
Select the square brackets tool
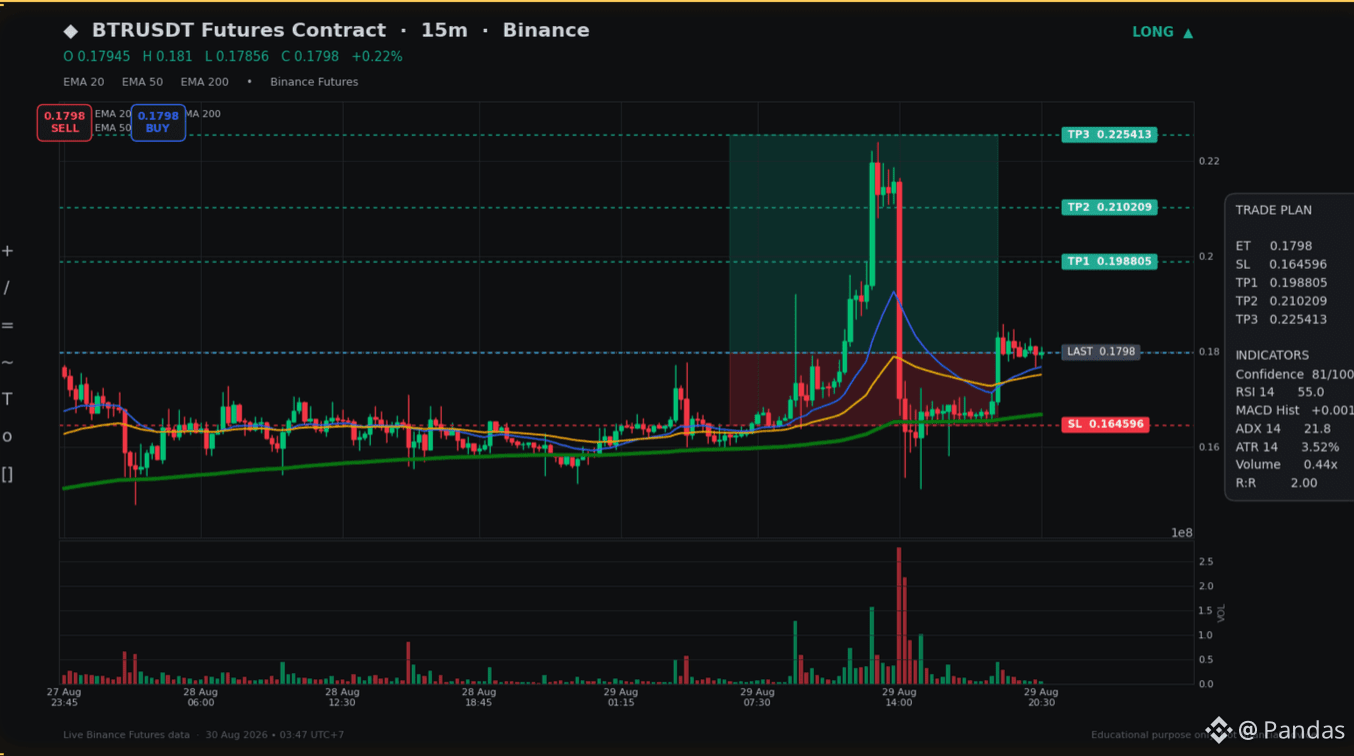click(7, 474)
